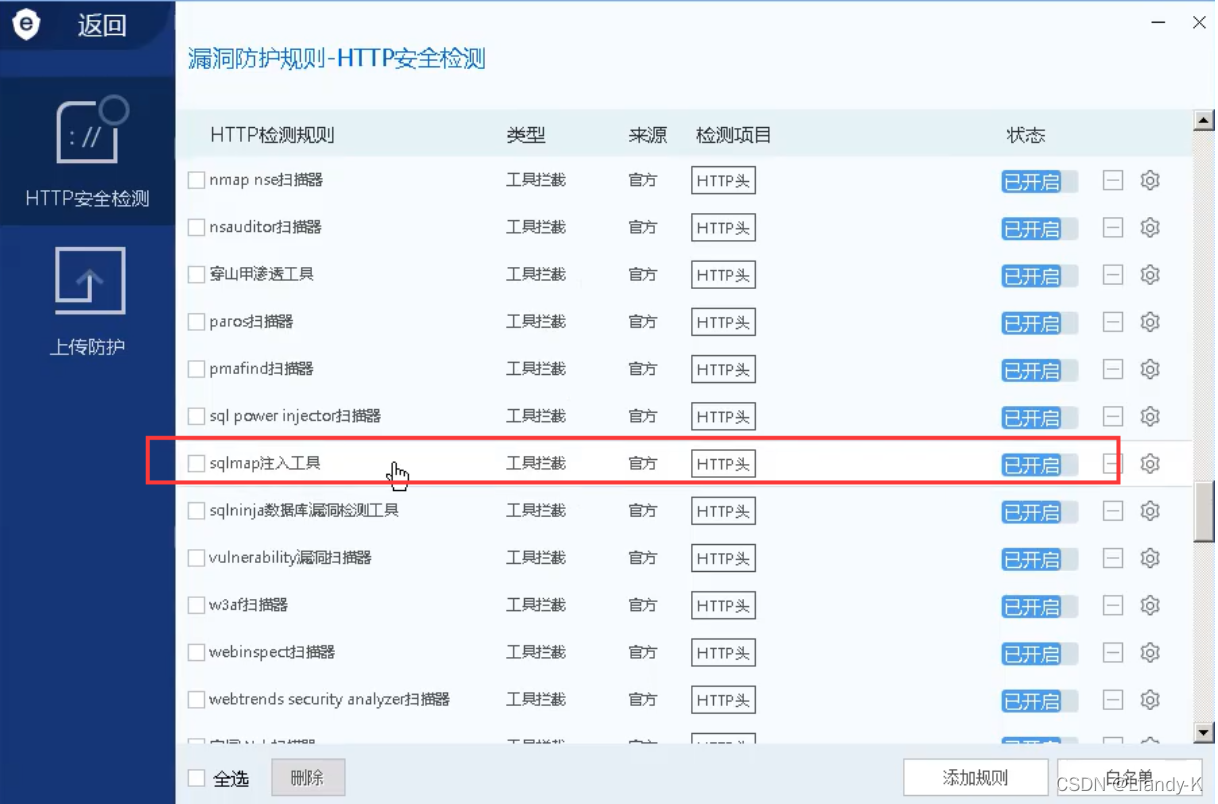Viewport: 1218px width, 804px height.
Task: Toggle 已开启 switch for nmap nse扫描器
Action: [1040, 182]
